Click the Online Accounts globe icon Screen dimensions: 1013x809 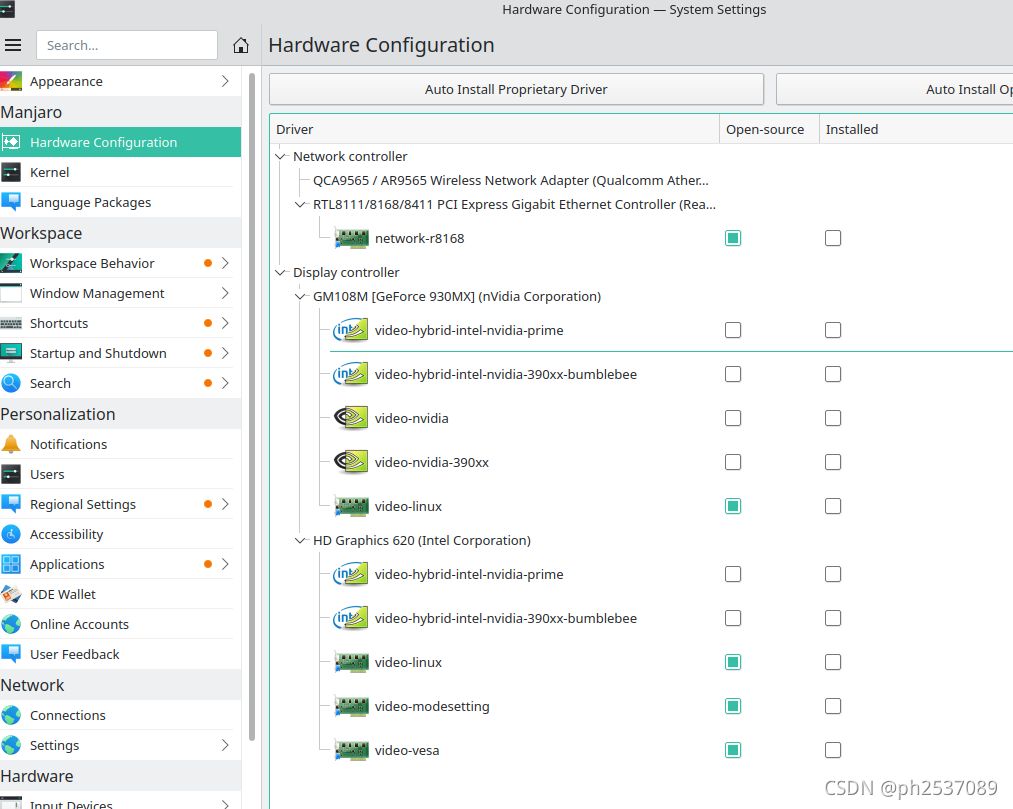11,624
